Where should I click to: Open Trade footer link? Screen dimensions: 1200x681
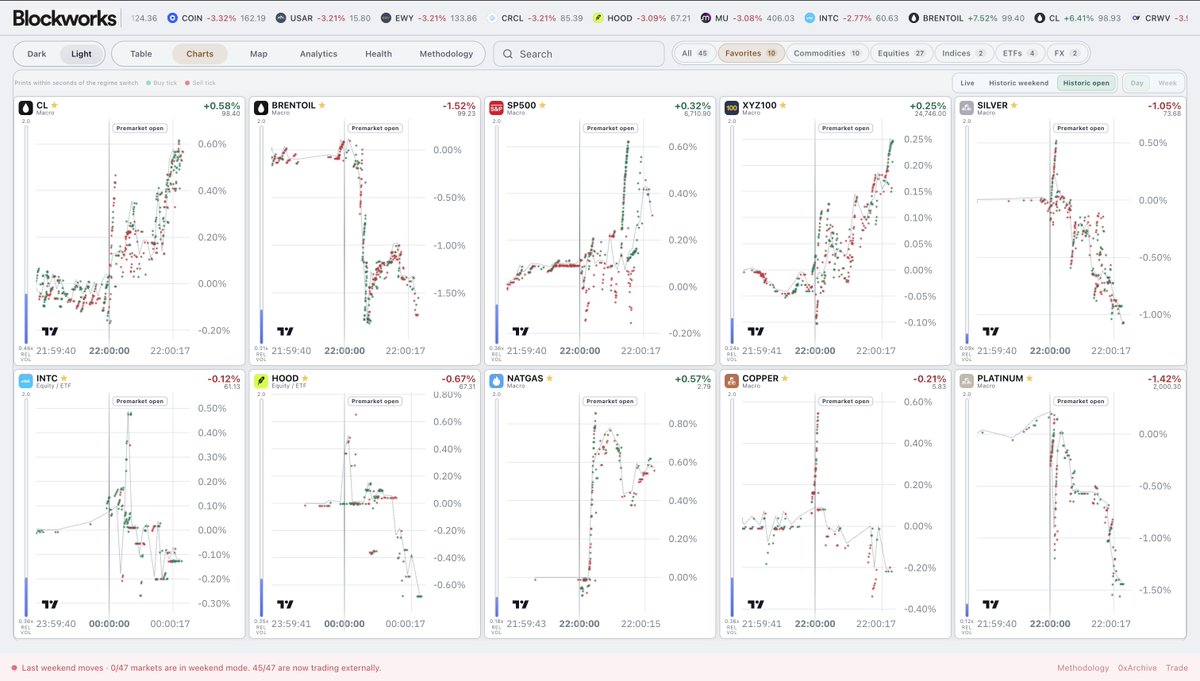(x=1176, y=668)
